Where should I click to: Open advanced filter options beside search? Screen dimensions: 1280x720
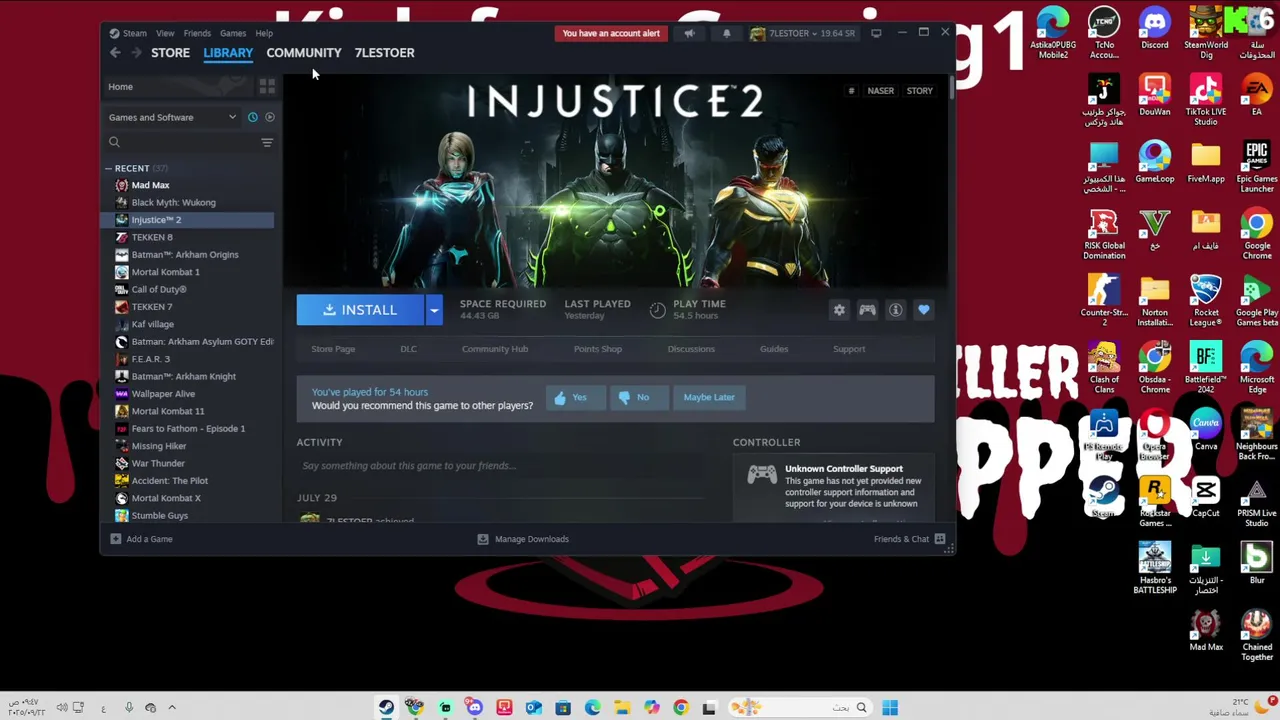click(267, 143)
